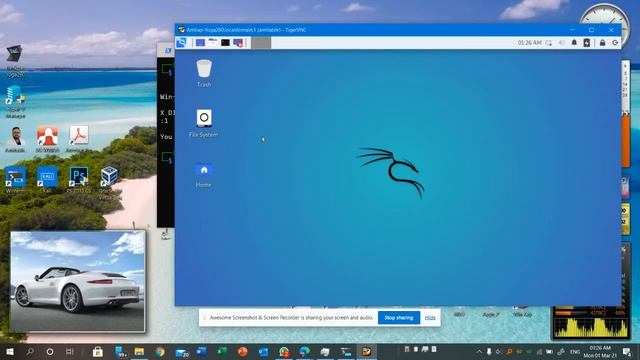
Task: Open Microsoft Store from taskbar
Action: (98, 351)
